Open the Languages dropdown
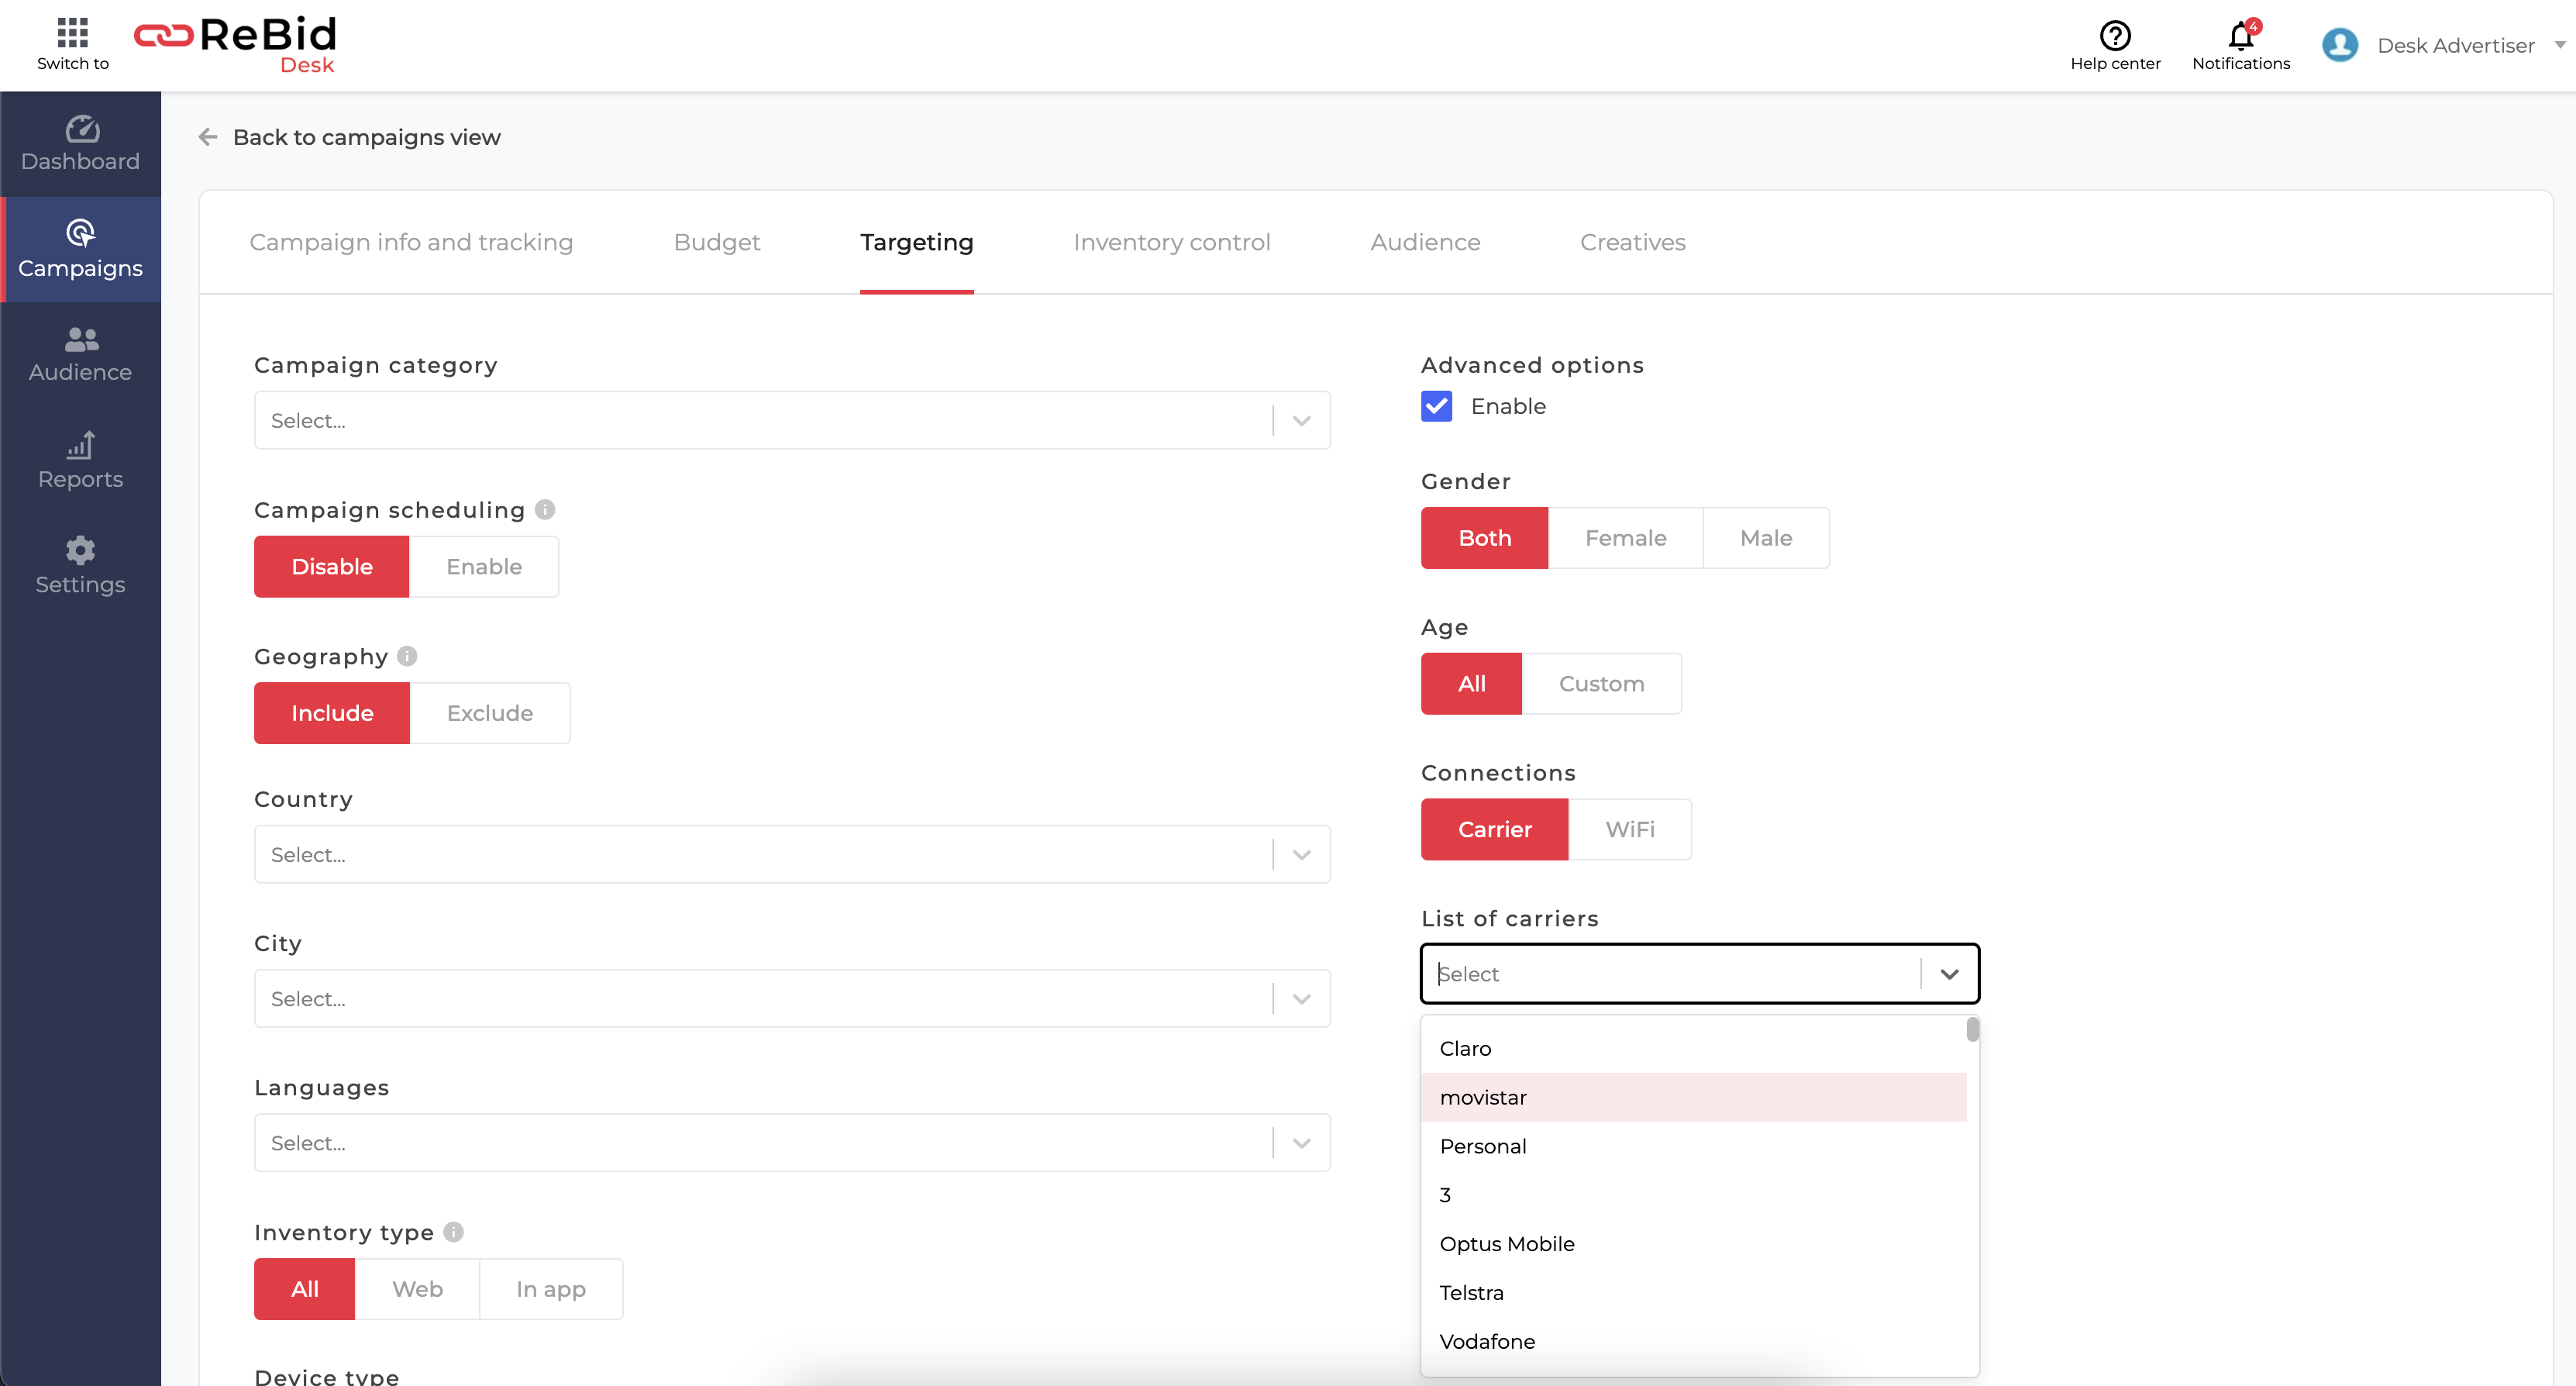This screenshot has height=1386, width=2576. 792,1142
